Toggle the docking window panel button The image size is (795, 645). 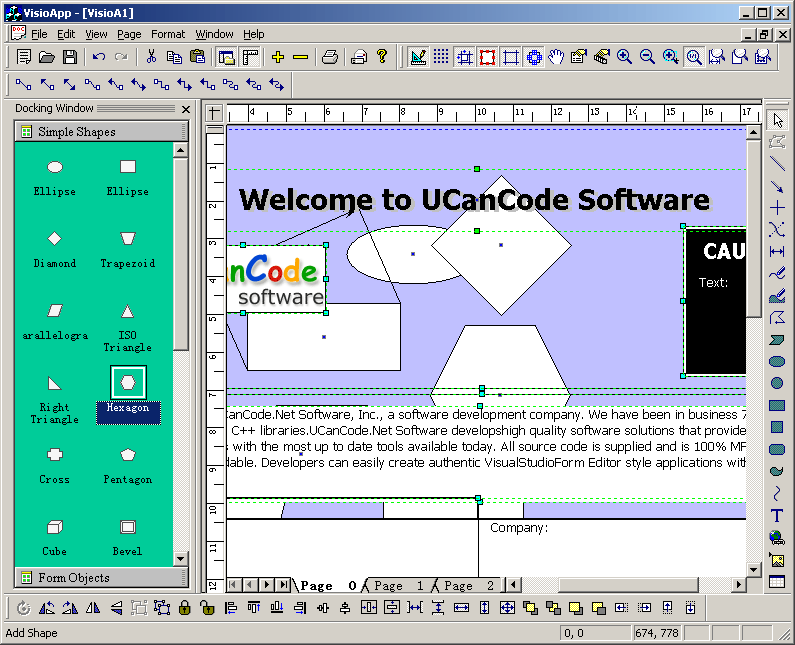pos(227,57)
